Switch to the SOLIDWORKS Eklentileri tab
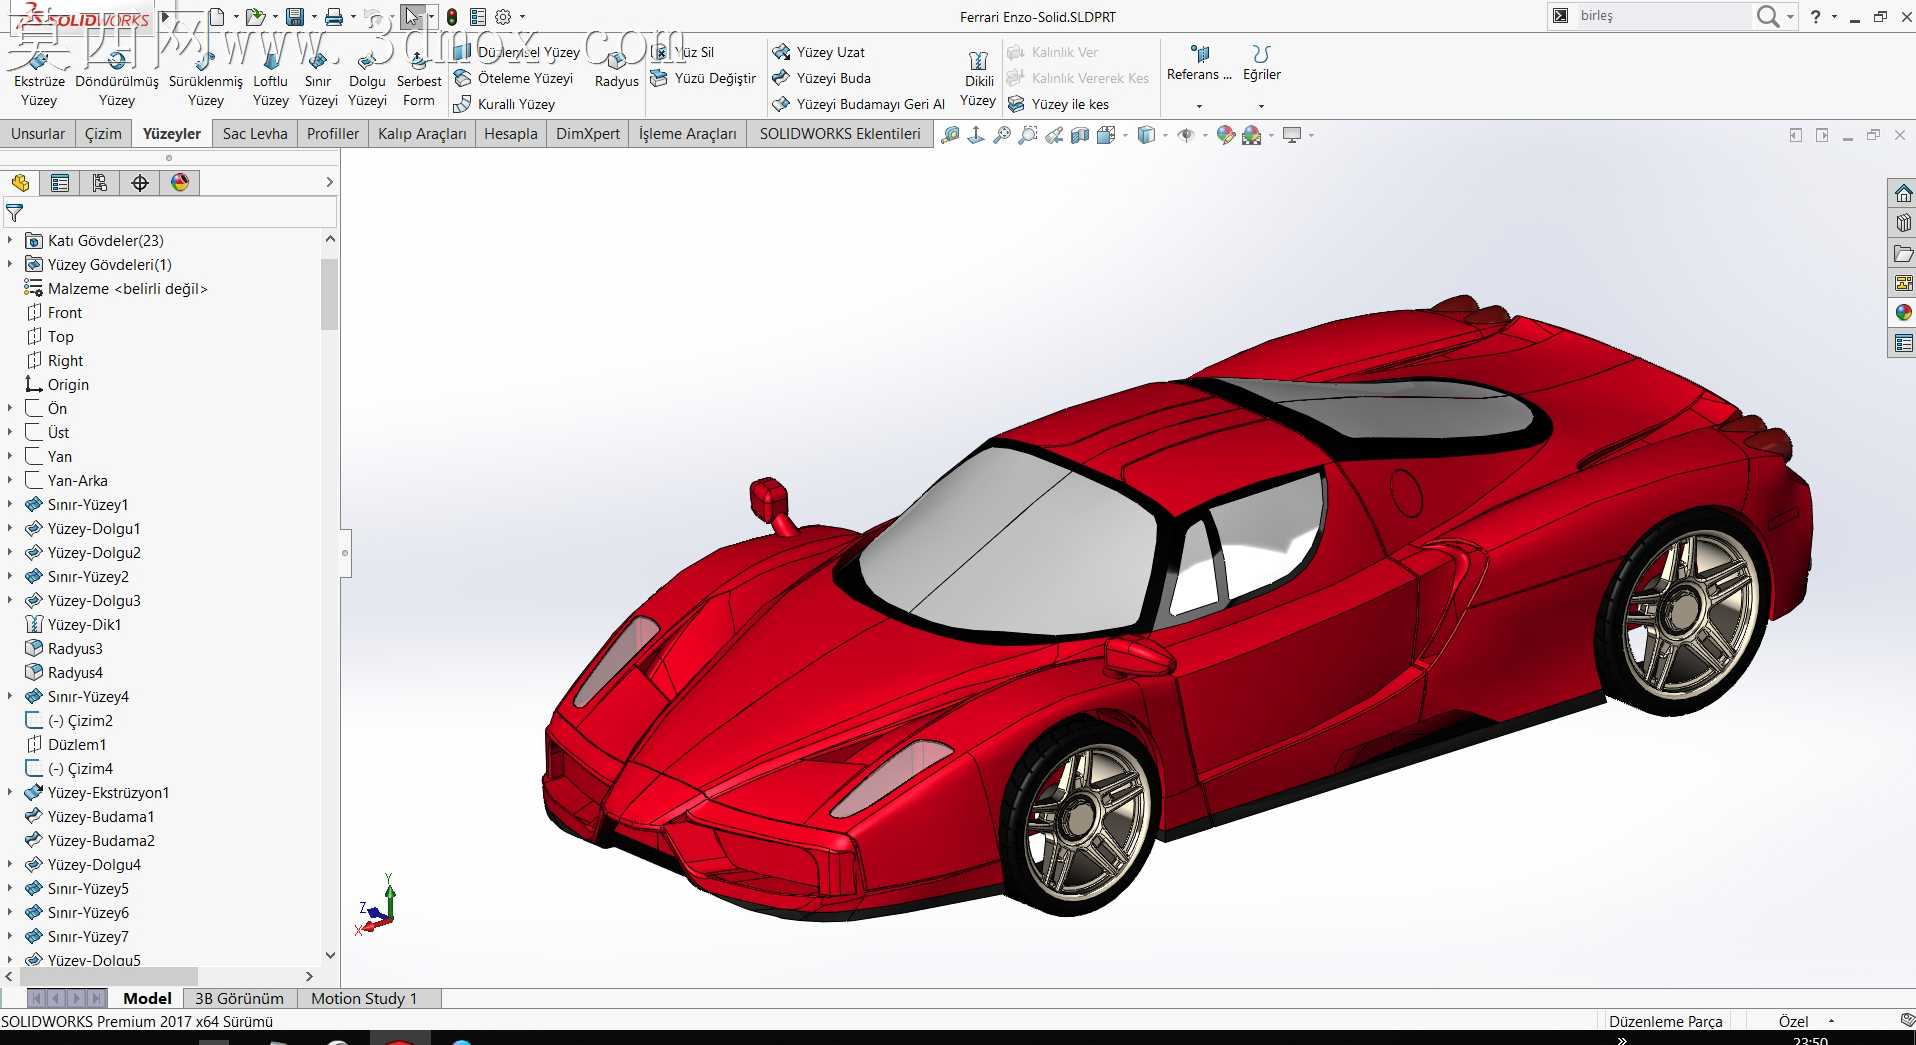The image size is (1916, 1045). click(840, 134)
